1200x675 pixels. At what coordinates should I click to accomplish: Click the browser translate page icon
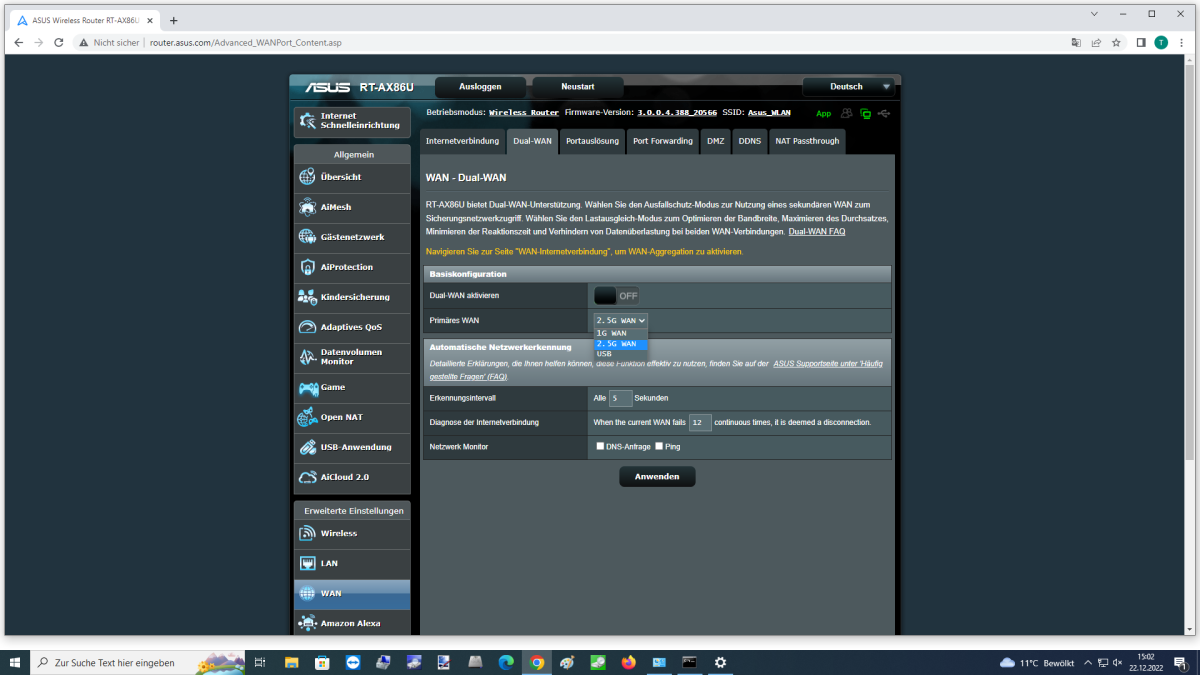[x=1076, y=42]
